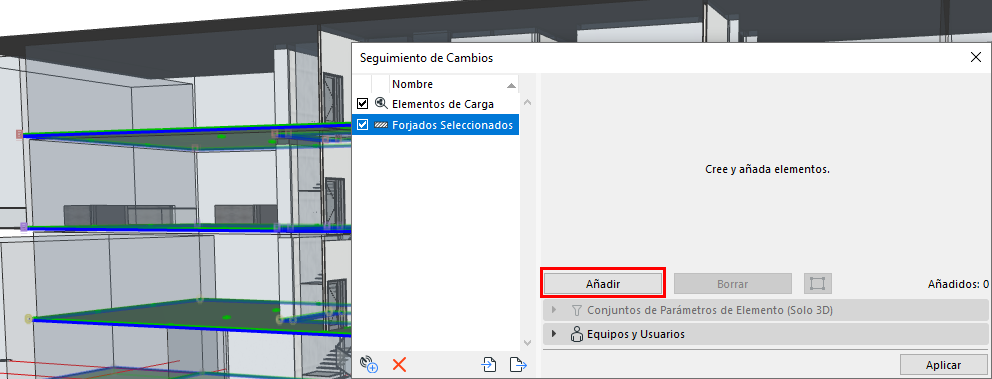Click the select-elements rectangle icon beside Borrar

click(817, 283)
